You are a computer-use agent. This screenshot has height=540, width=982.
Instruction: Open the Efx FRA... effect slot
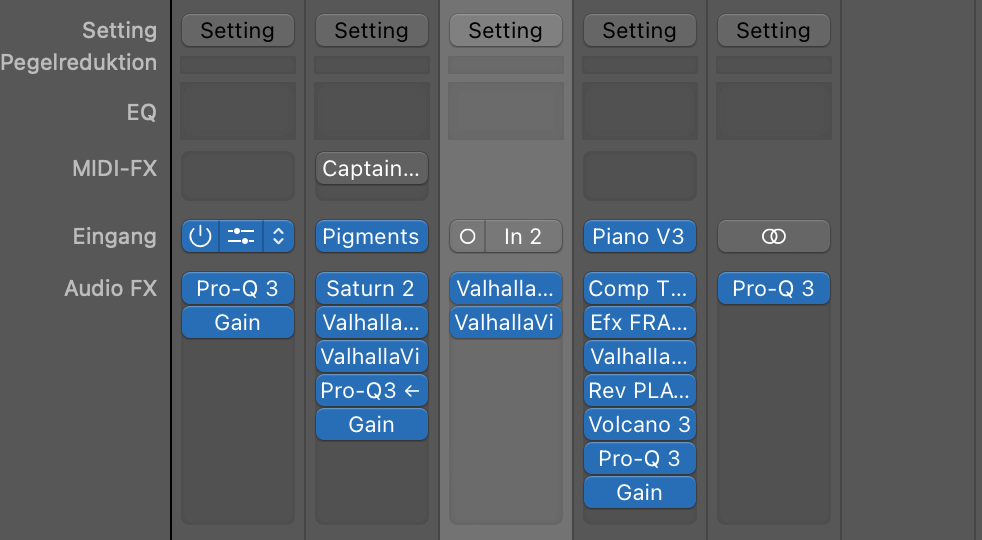639,322
